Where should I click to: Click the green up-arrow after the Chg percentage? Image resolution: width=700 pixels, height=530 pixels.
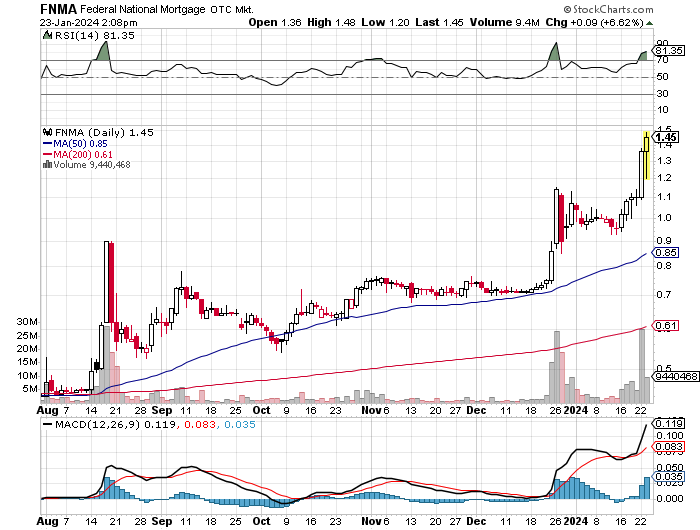[x=650, y=23]
